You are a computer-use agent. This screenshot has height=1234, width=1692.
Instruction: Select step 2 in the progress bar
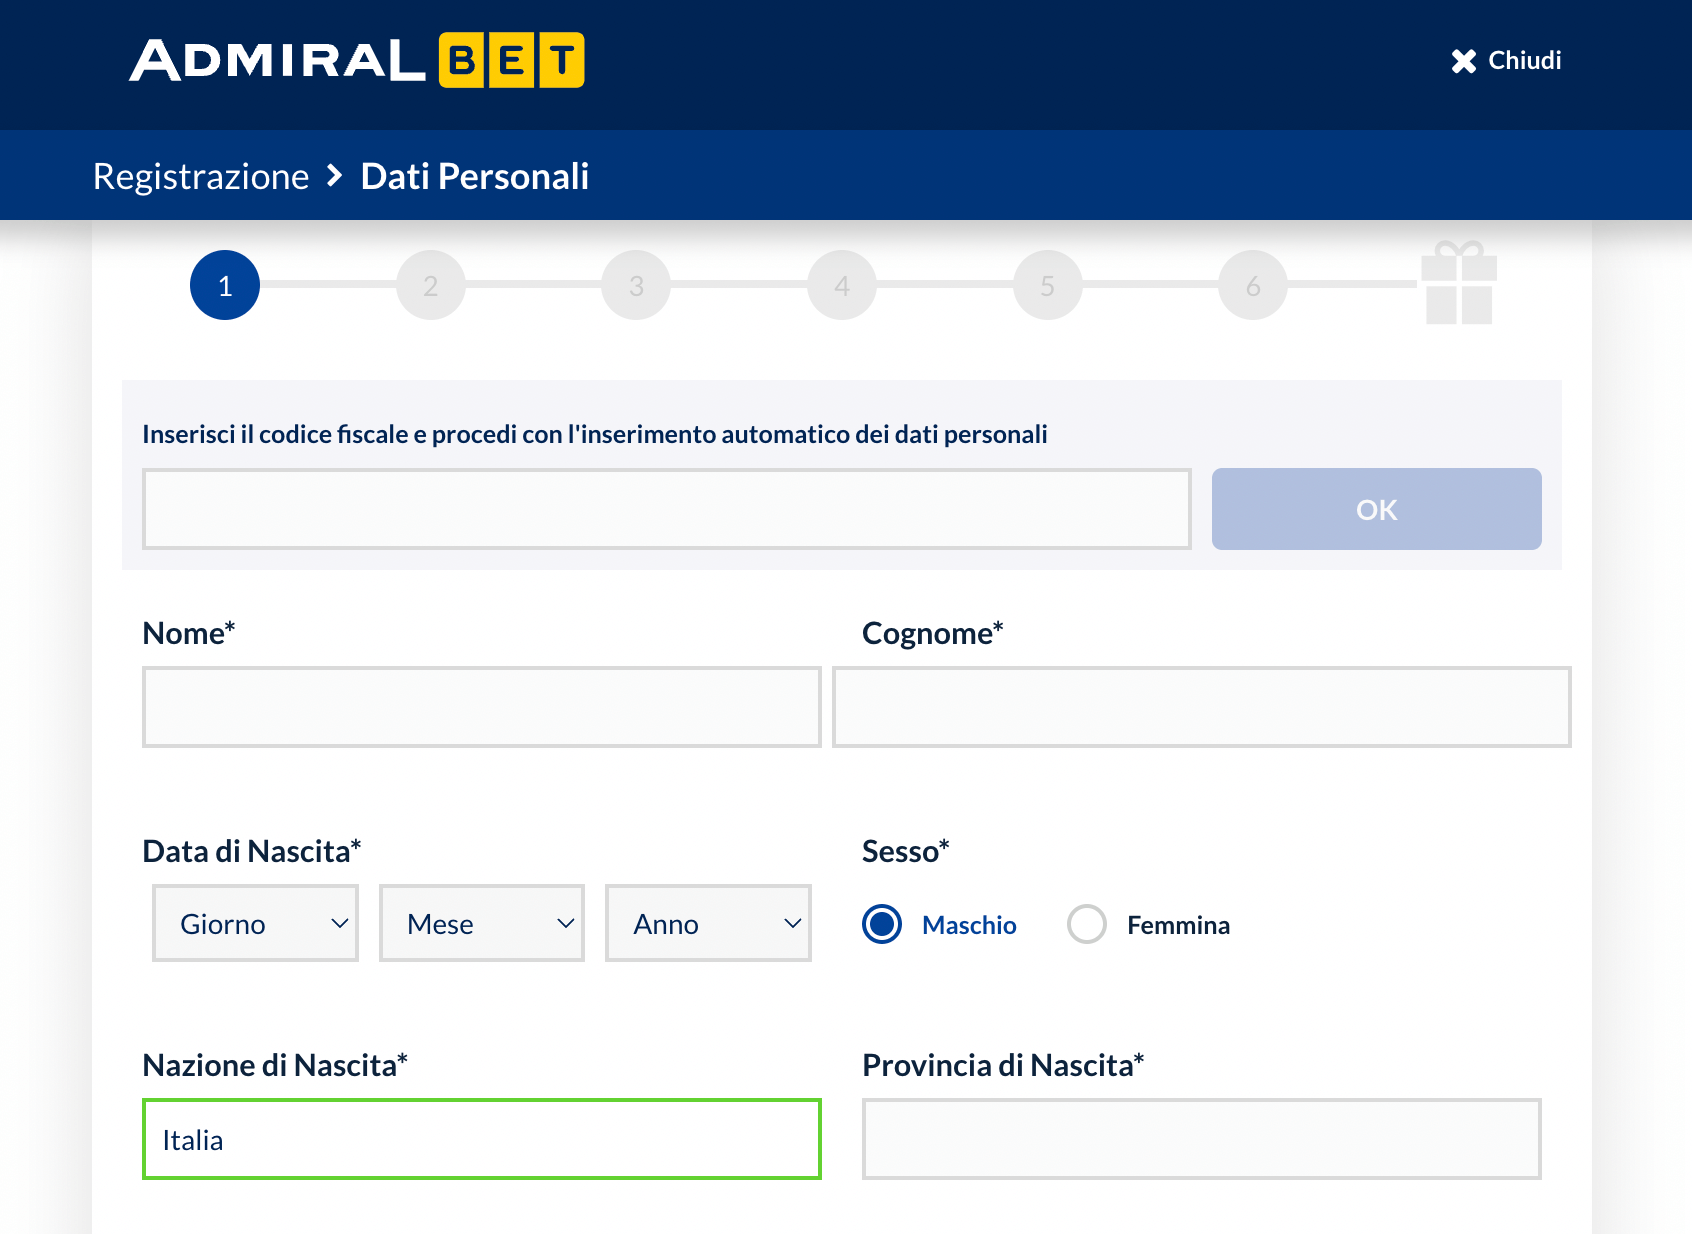[x=431, y=285]
